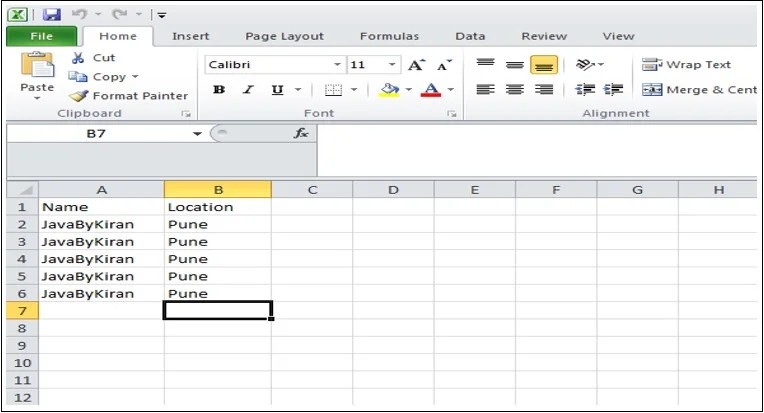Toggle Italic formatting
Image resolution: width=764 pixels, height=413 pixels.
click(248, 90)
